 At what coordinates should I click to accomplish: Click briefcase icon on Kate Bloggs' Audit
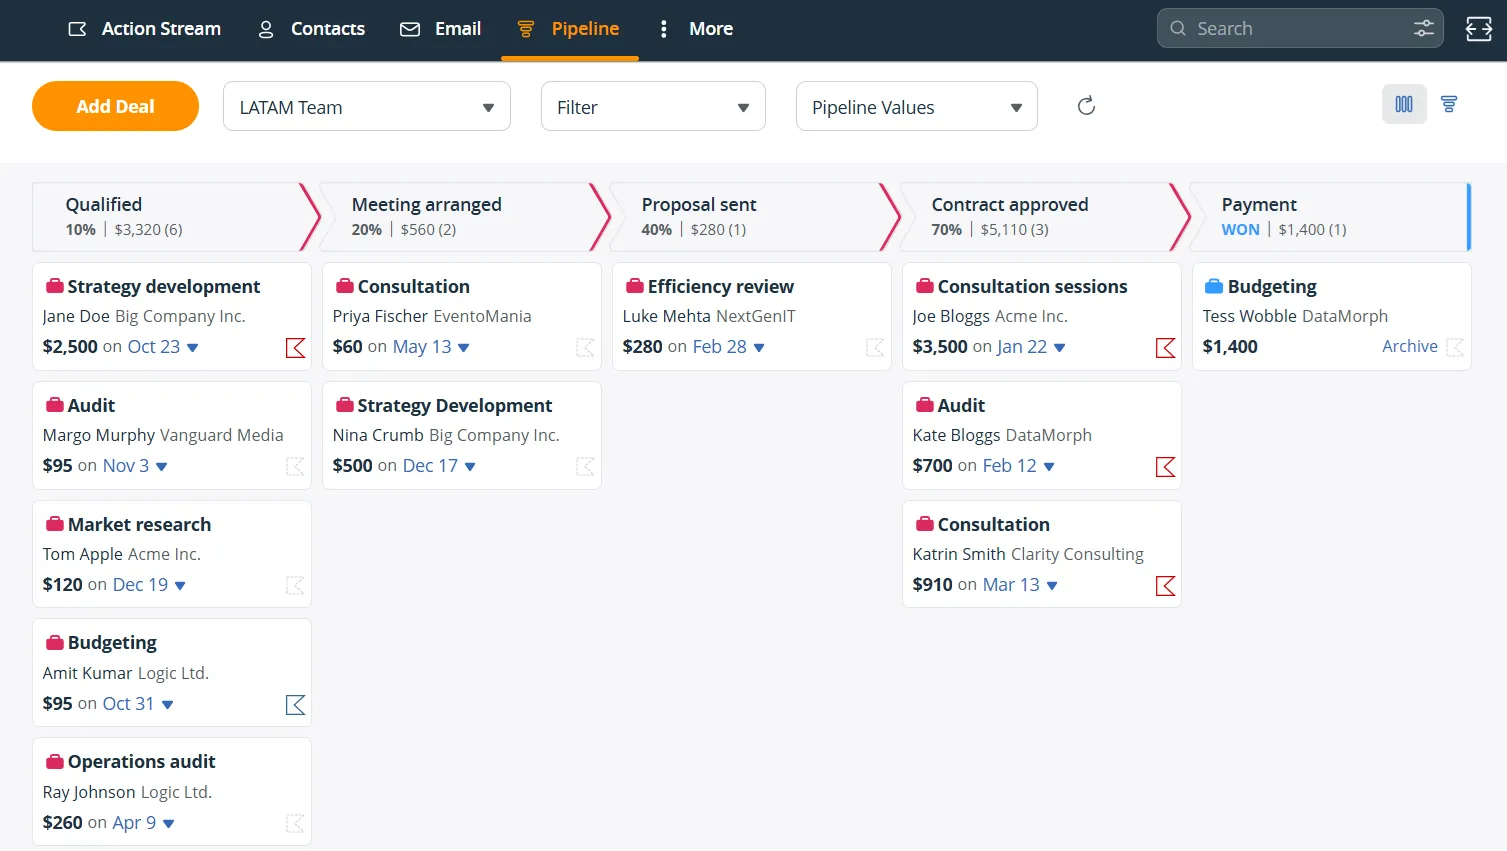point(925,406)
